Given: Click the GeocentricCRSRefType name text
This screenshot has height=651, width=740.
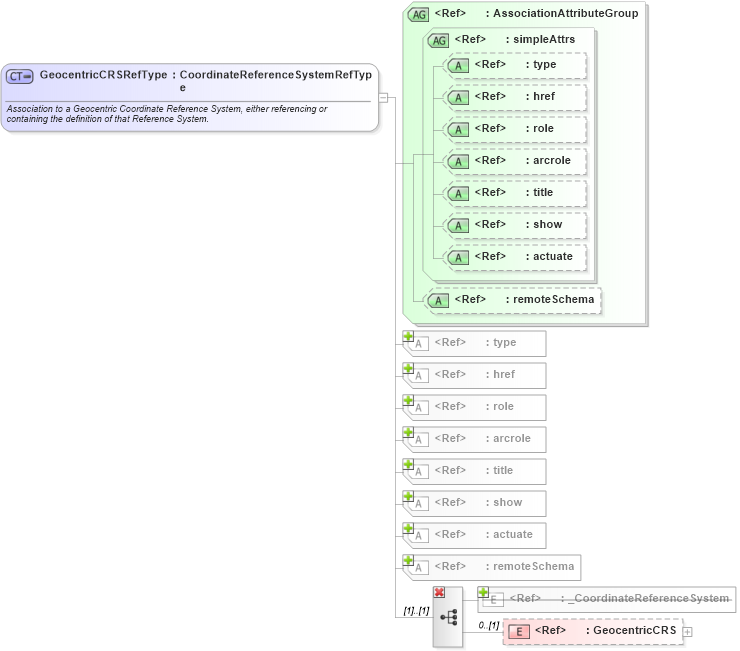Looking at the screenshot, I should [103, 75].
